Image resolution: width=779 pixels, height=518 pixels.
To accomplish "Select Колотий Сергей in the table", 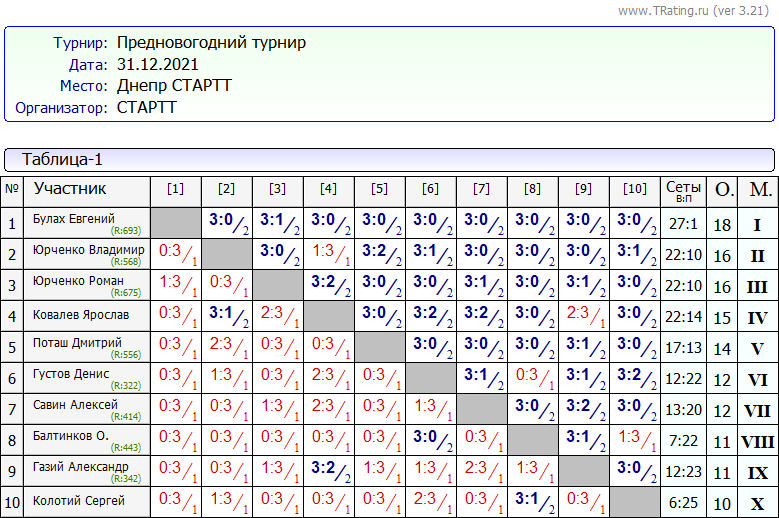I will tap(79, 501).
